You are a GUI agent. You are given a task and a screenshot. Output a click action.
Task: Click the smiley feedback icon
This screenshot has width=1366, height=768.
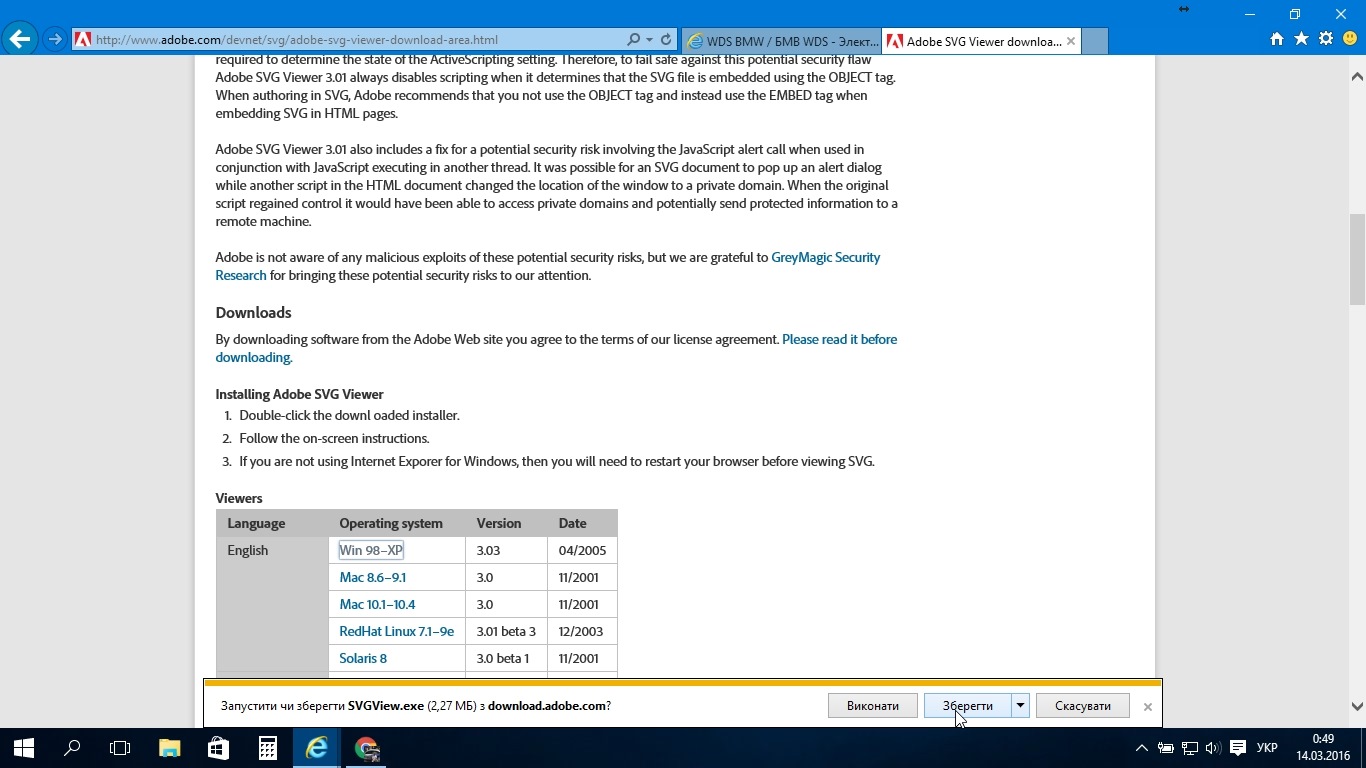(1350, 39)
